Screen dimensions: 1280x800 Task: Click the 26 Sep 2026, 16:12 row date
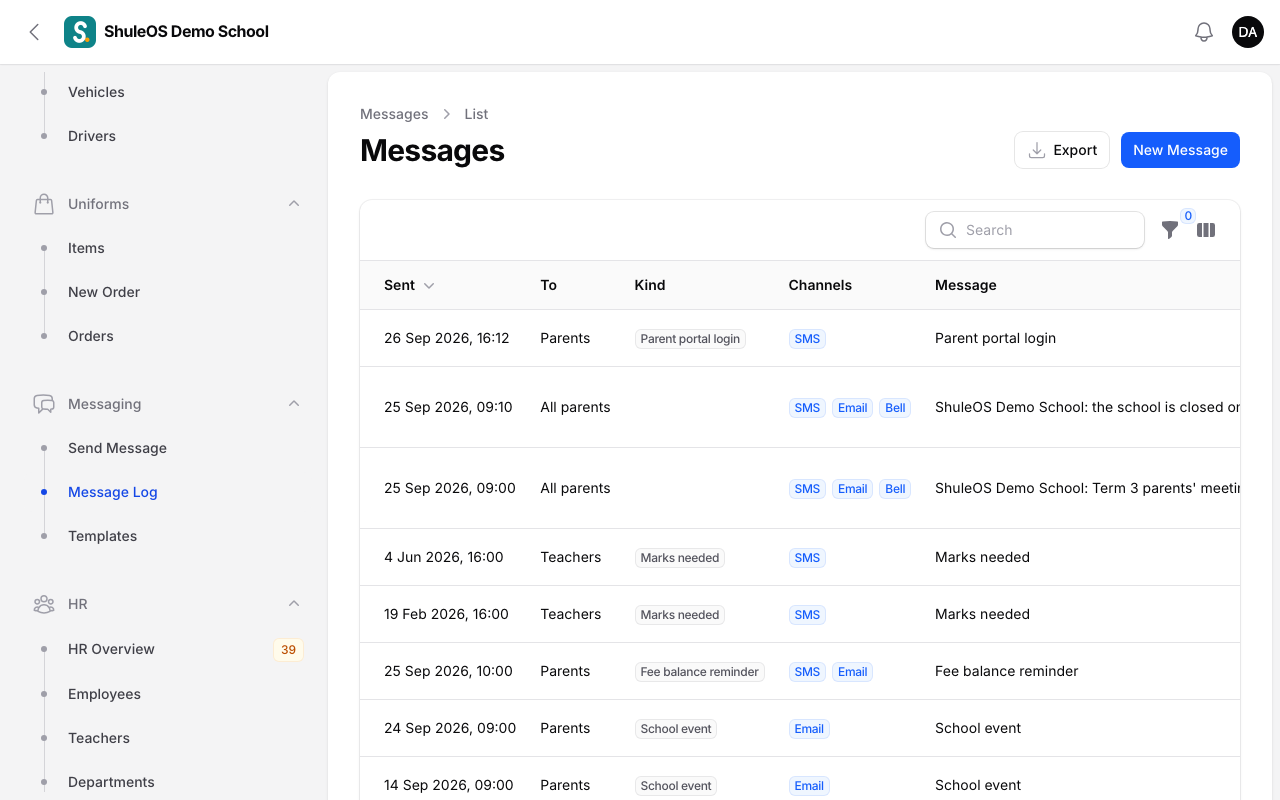[x=447, y=338]
